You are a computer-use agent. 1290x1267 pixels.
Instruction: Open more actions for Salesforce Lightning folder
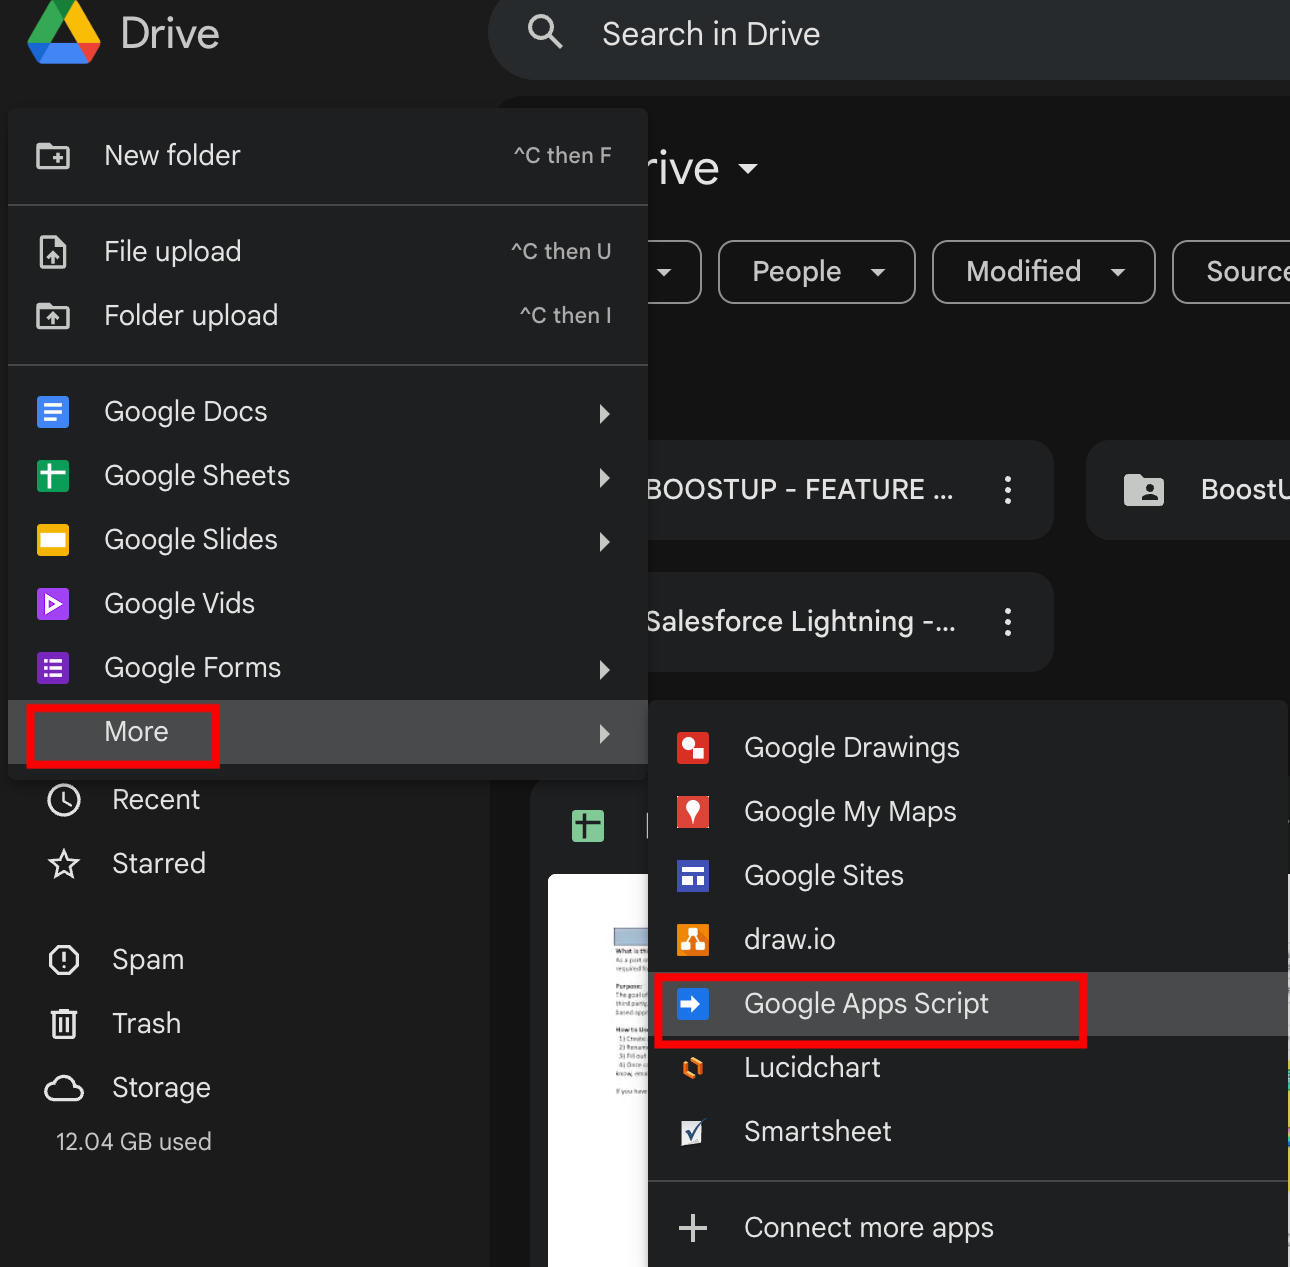pos(1008,622)
